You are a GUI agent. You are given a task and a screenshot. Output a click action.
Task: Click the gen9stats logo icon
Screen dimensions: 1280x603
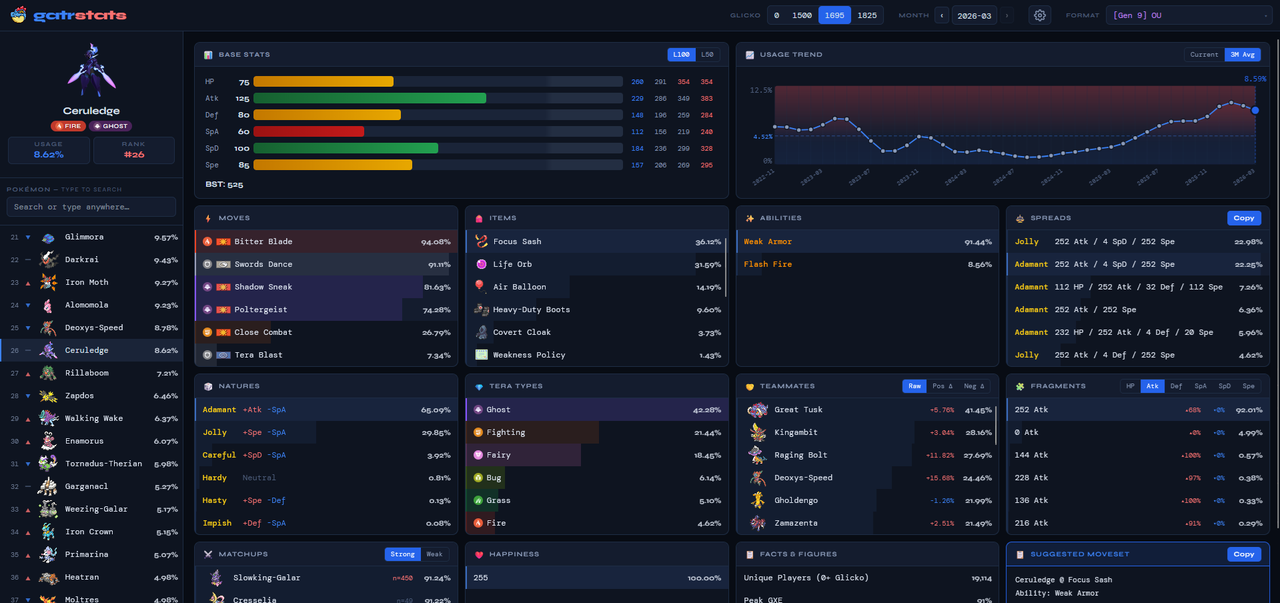coord(17,15)
